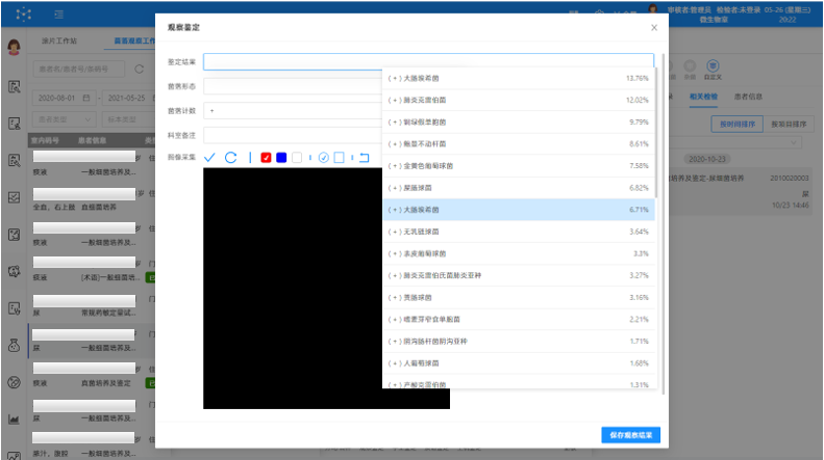Click the 保存观察结果 button
Screen dimensions: 824x460
coord(631,435)
